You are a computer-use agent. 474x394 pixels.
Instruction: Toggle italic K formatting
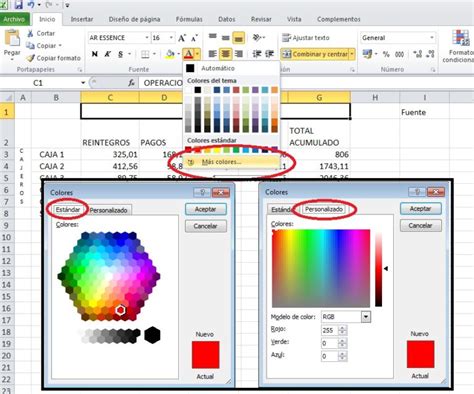coord(107,54)
